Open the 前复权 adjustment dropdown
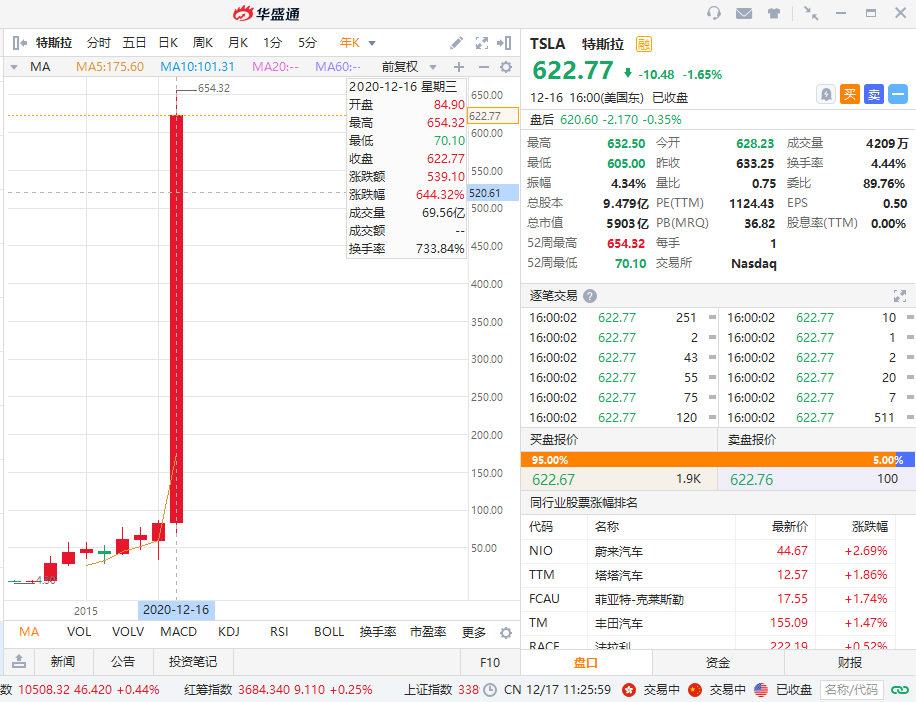 (x=406, y=67)
